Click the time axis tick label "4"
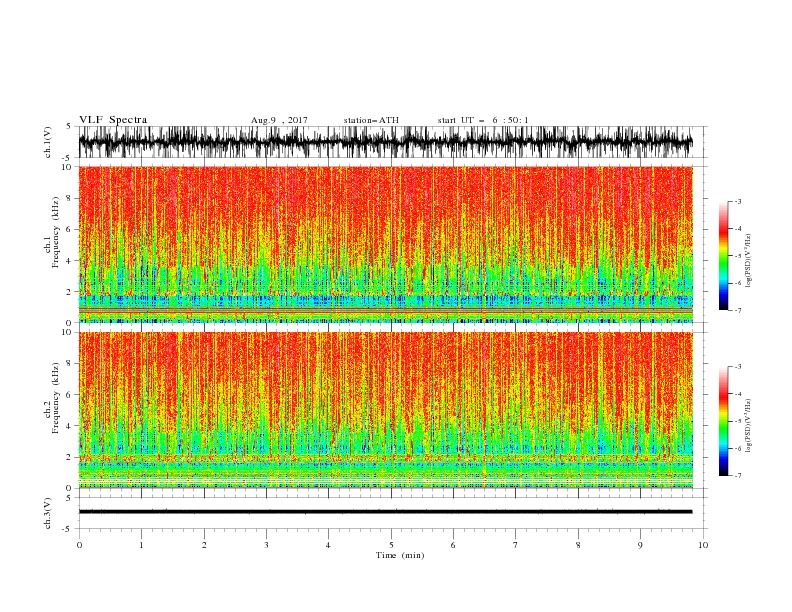Viewport: 792px width, 612px height. [x=329, y=545]
